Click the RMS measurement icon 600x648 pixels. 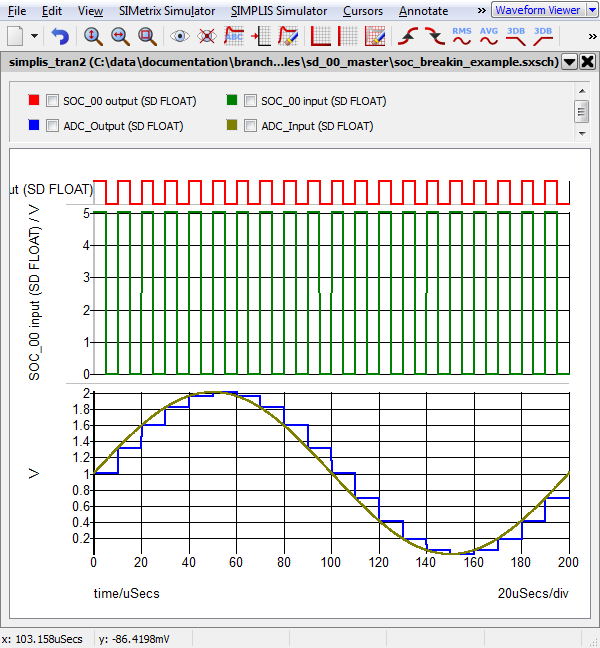click(x=462, y=36)
